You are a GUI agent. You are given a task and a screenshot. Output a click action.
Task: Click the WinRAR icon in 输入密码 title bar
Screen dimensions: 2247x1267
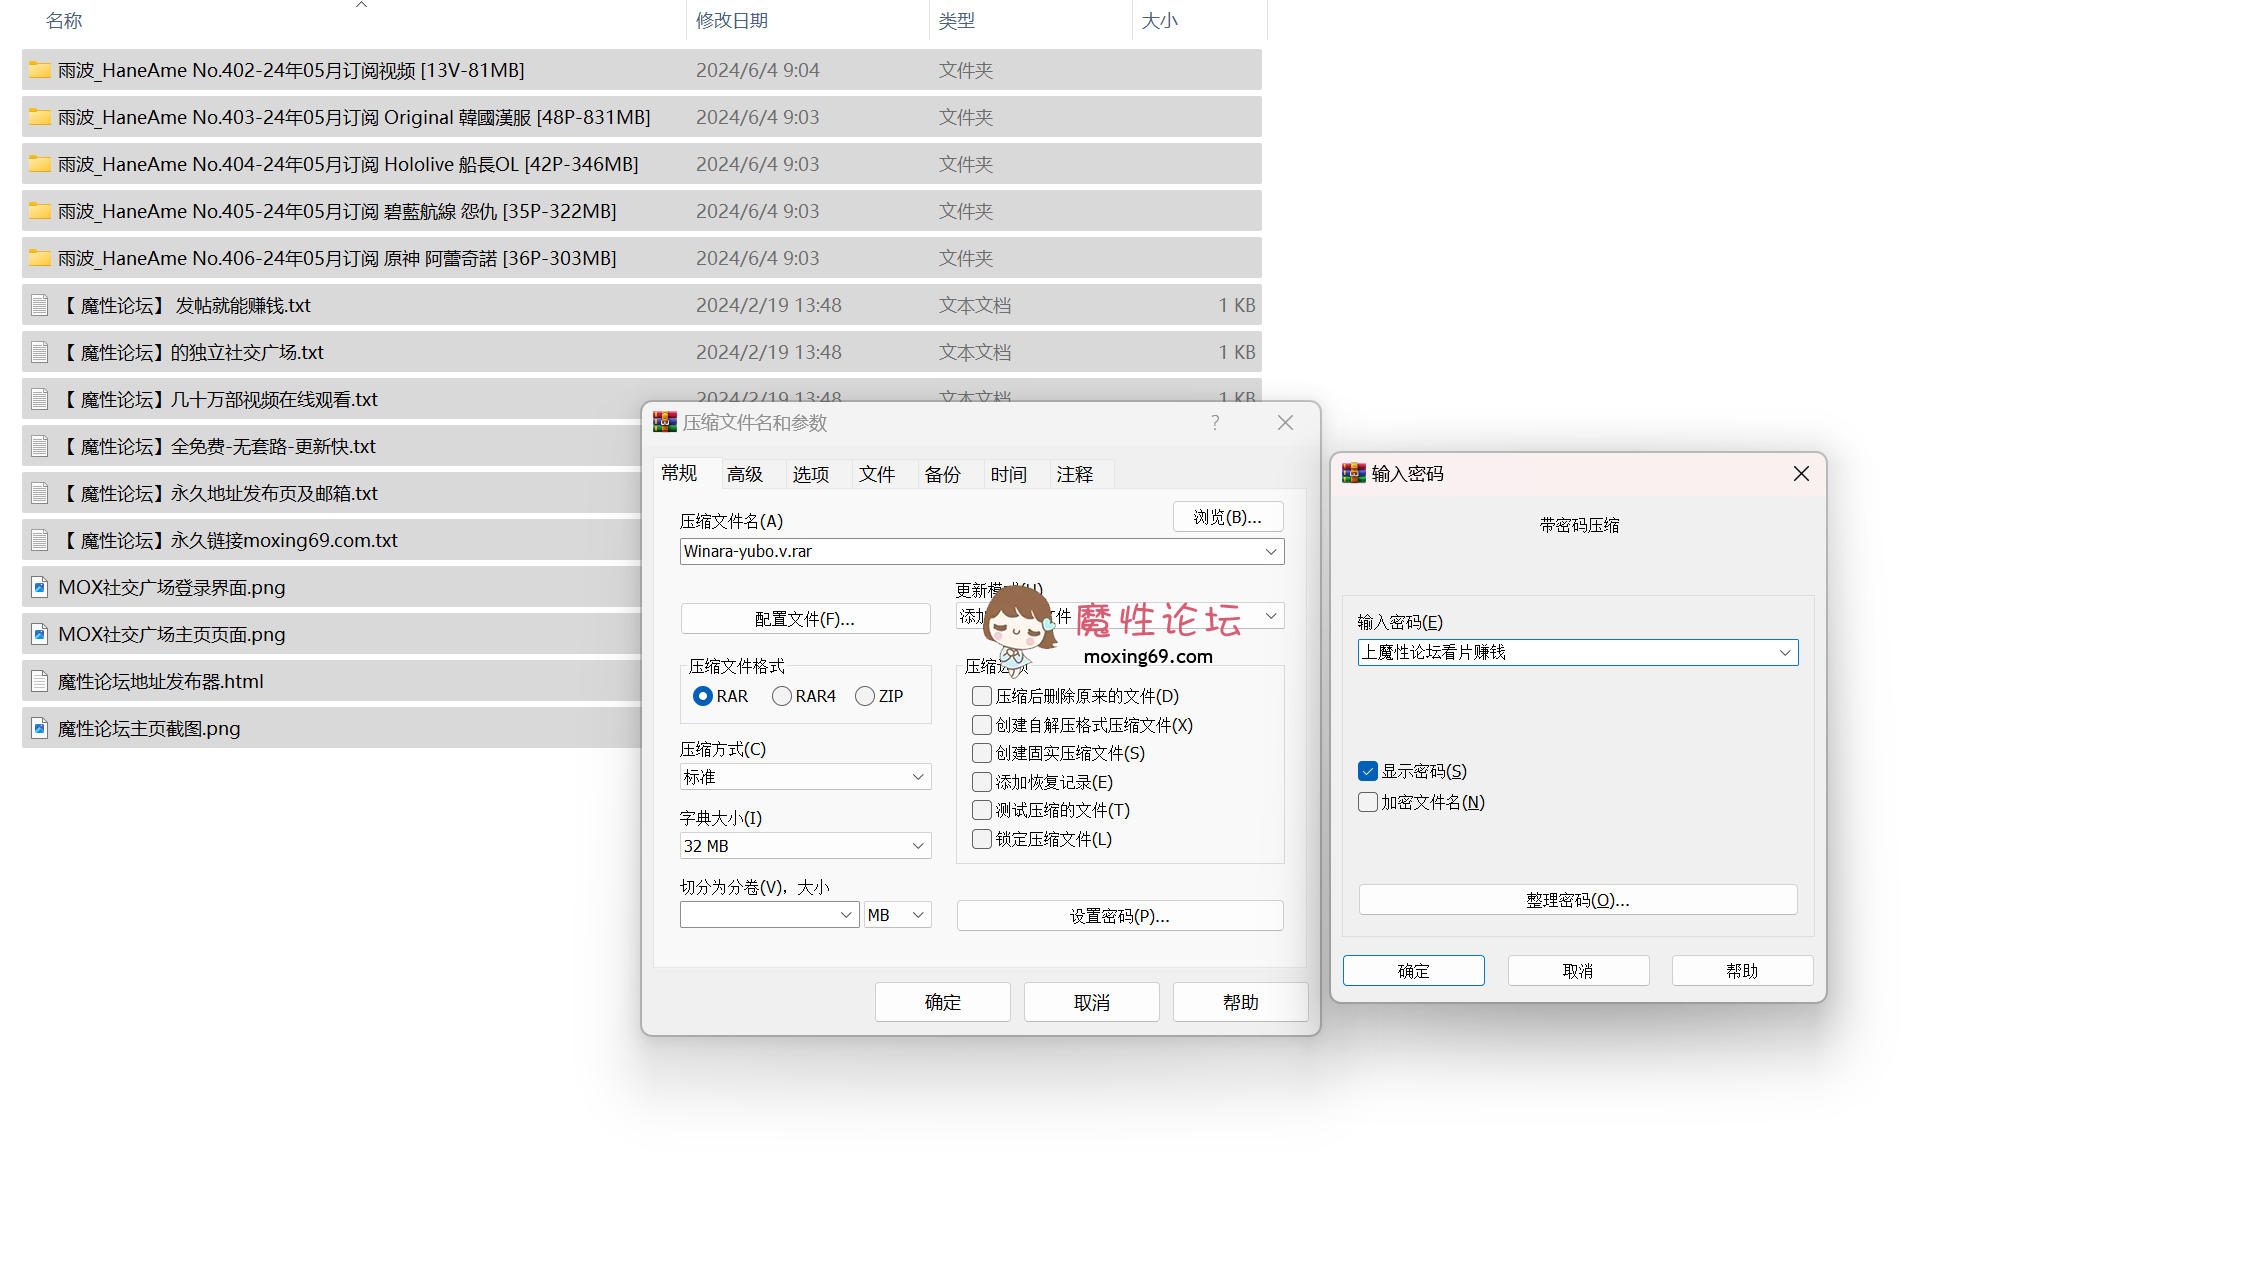(1354, 473)
